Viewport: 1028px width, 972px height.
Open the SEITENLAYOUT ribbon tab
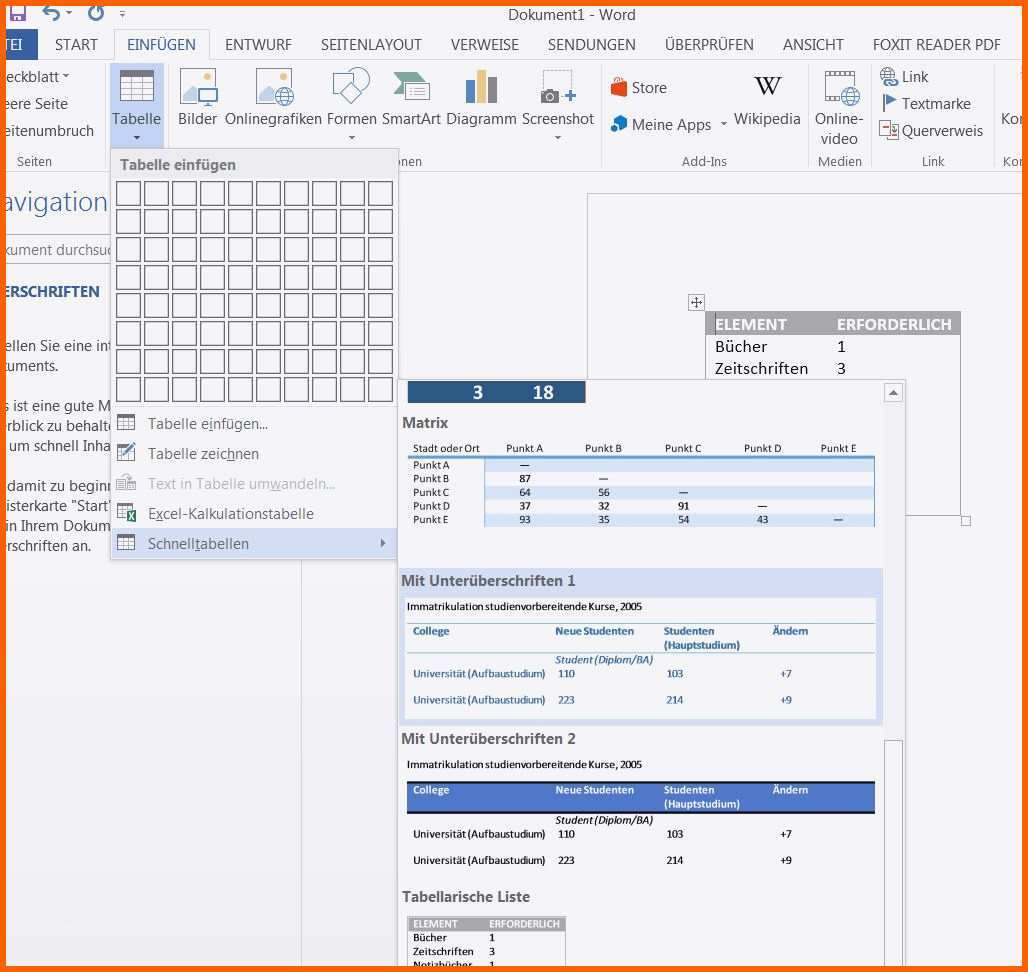(371, 45)
